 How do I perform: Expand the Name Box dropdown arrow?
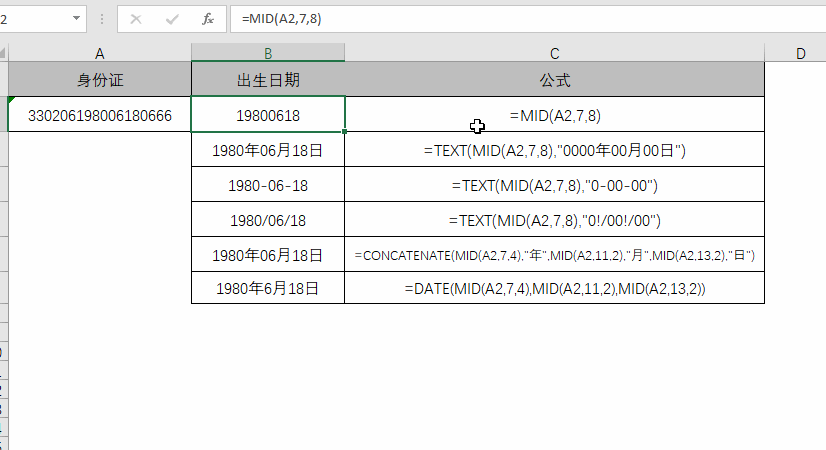77,19
